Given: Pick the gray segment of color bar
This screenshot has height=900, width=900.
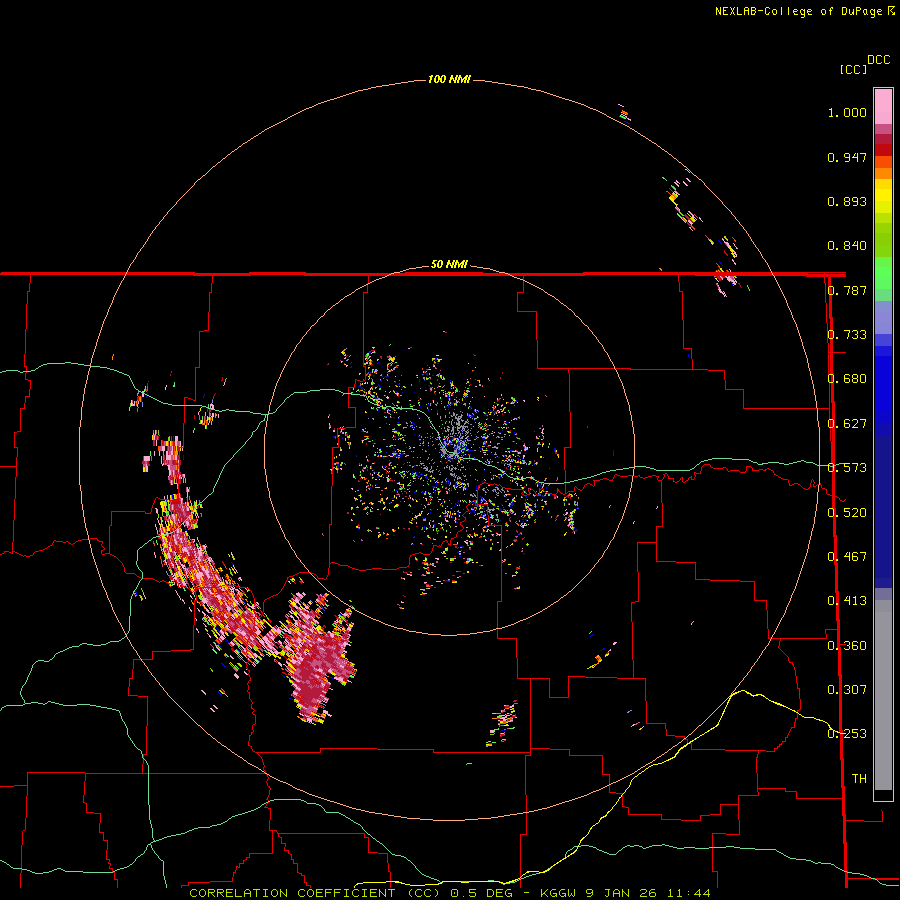Looking at the screenshot, I should click(883, 695).
